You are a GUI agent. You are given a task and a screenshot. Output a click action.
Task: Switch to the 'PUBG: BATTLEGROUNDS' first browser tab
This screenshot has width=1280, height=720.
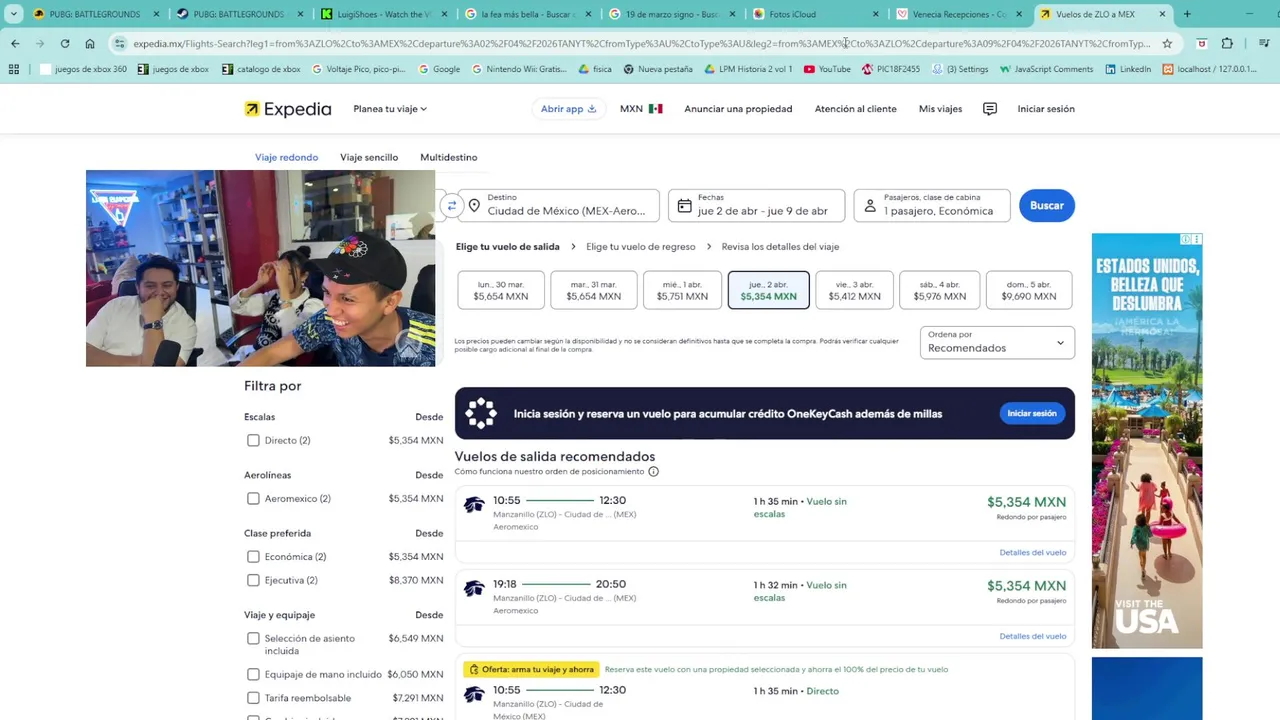tap(95, 14)
